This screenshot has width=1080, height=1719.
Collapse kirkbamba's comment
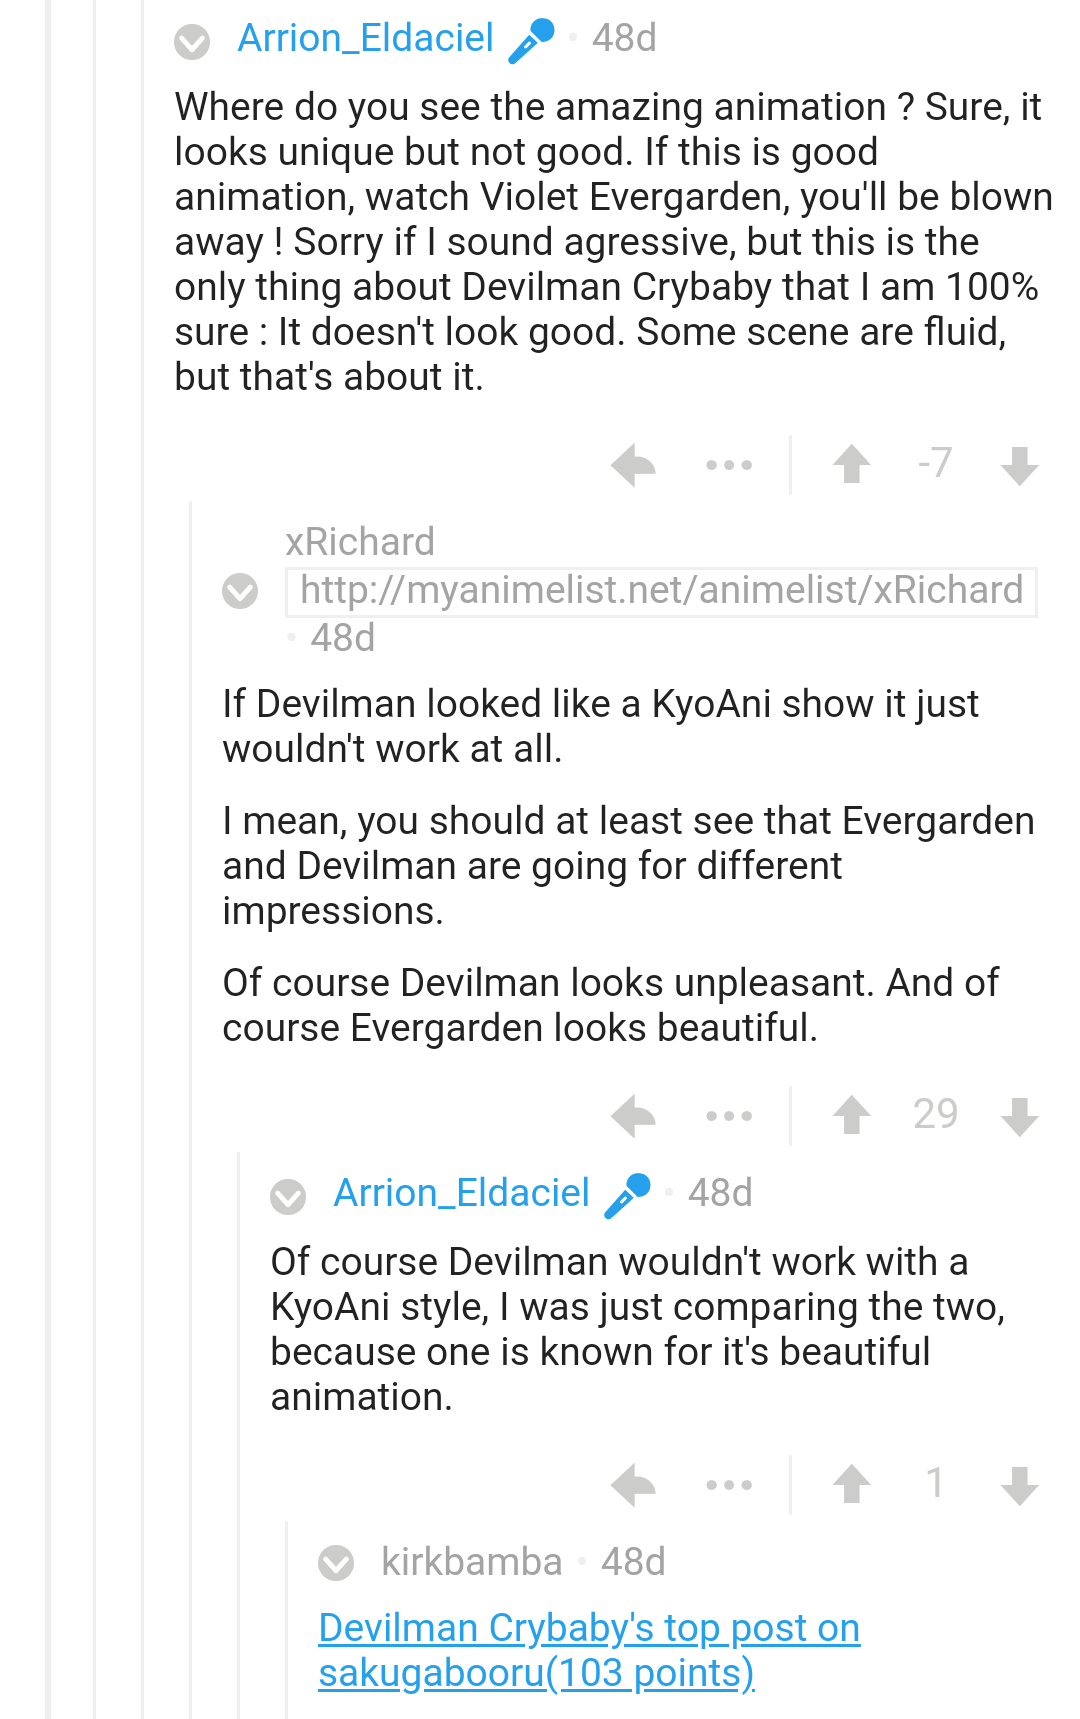[336, 1563]
